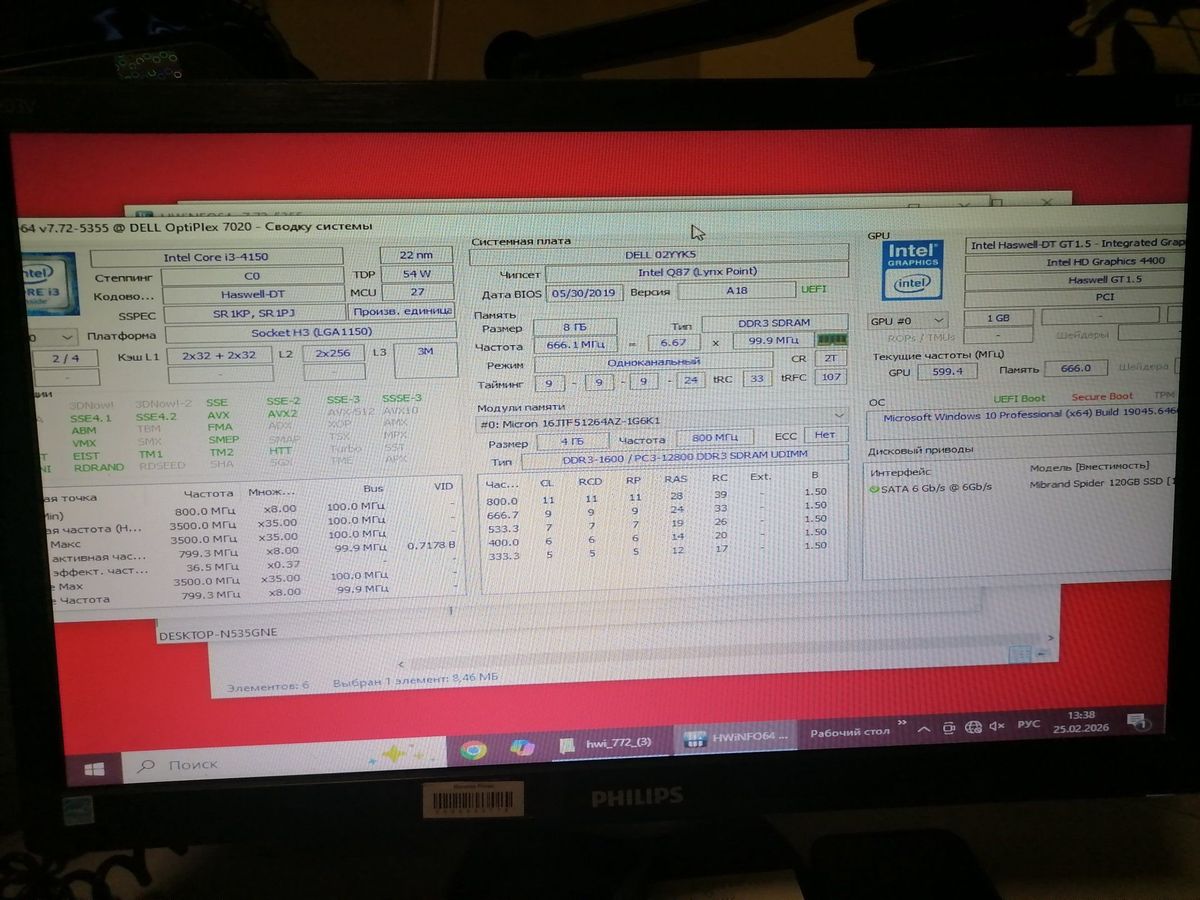Open Copilot from the taskbar

pos(522,747)
